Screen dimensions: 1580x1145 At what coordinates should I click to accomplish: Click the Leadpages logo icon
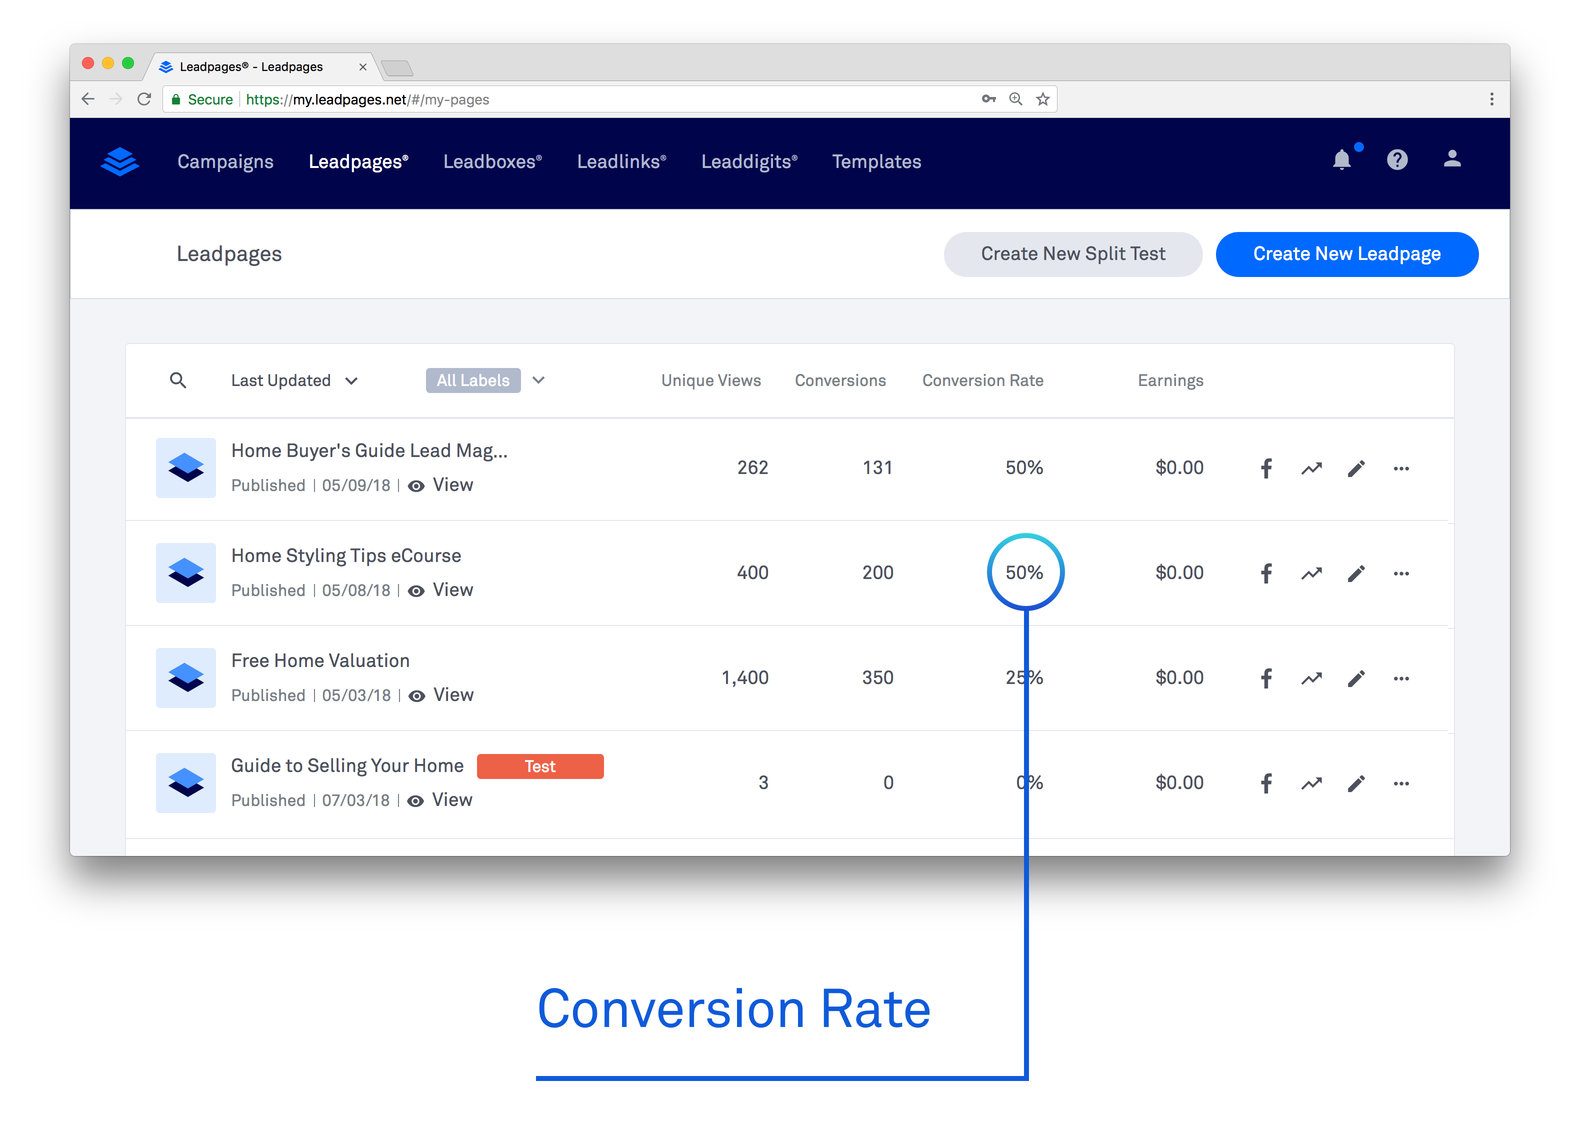120,161
